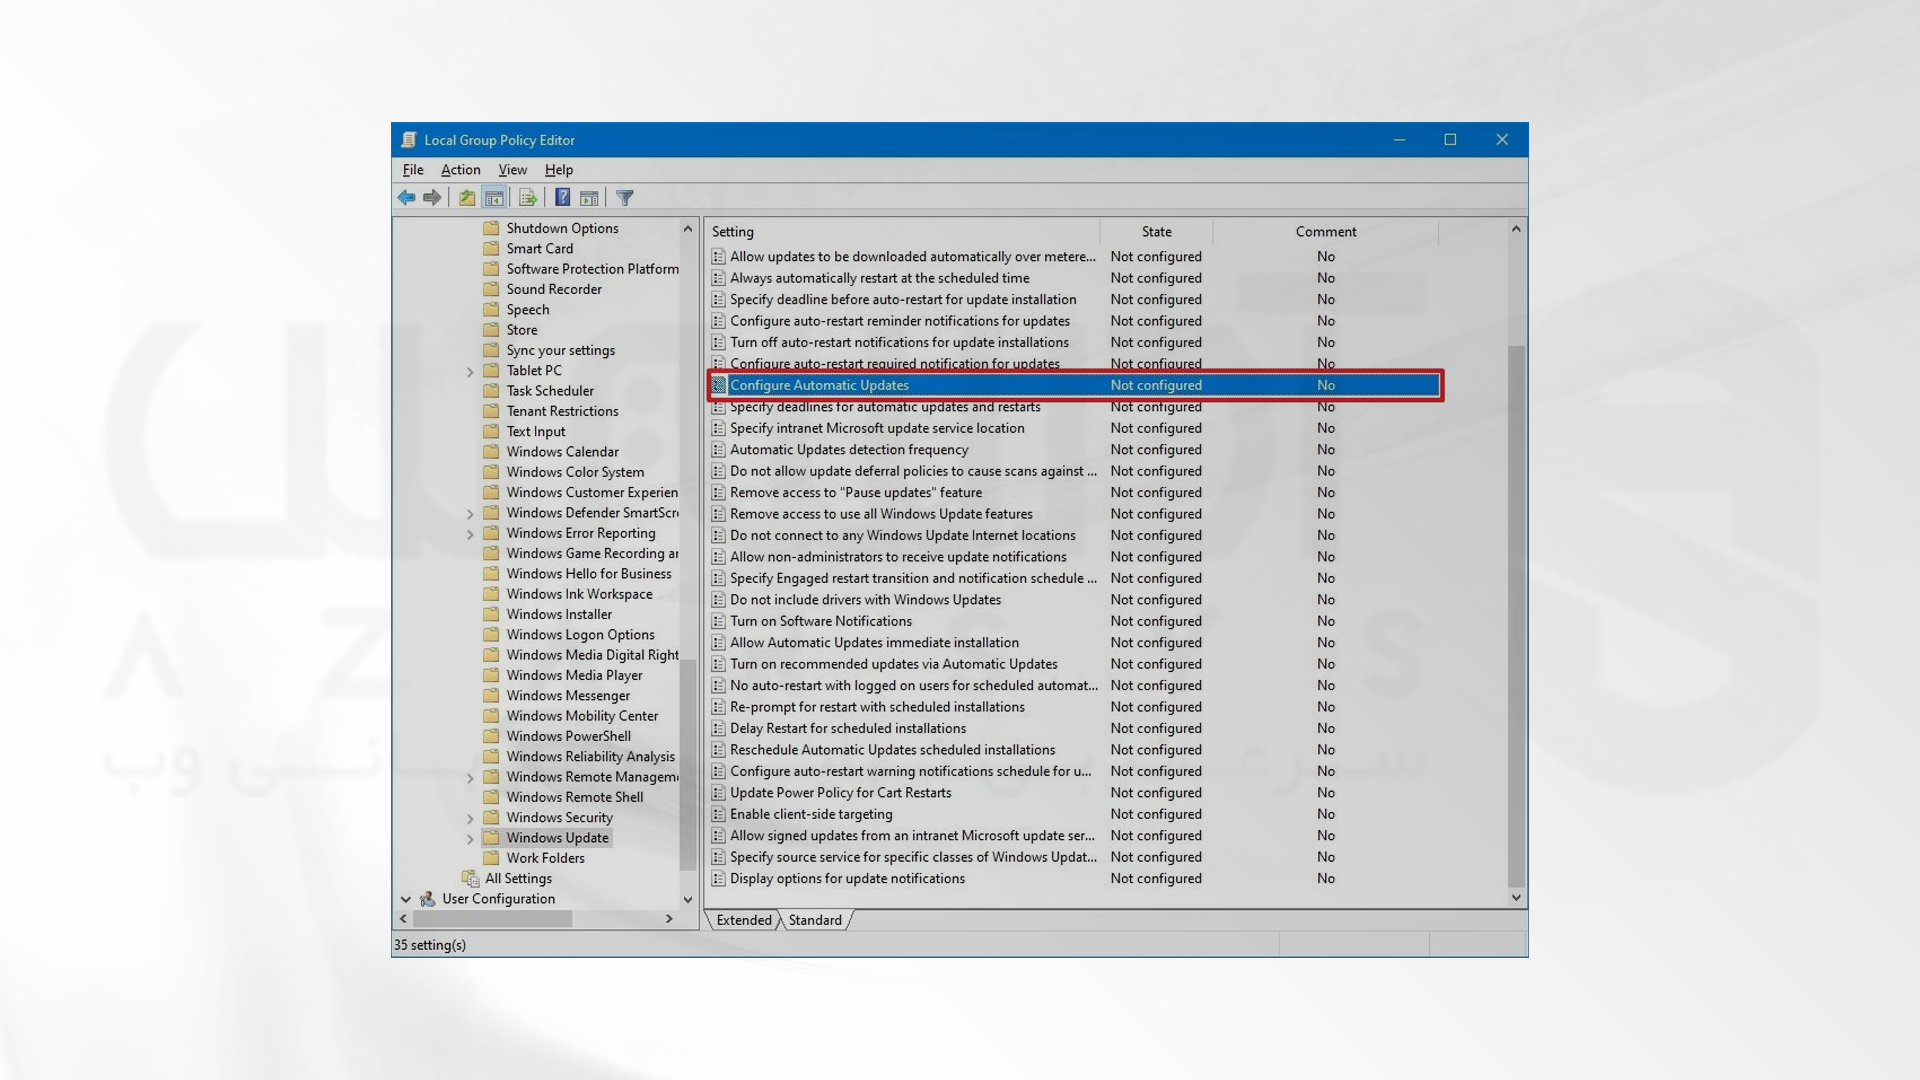Screen dimensions: 1920x1080
Task: Click the Shutdown Options folder icon
Action: click(491, 228)
